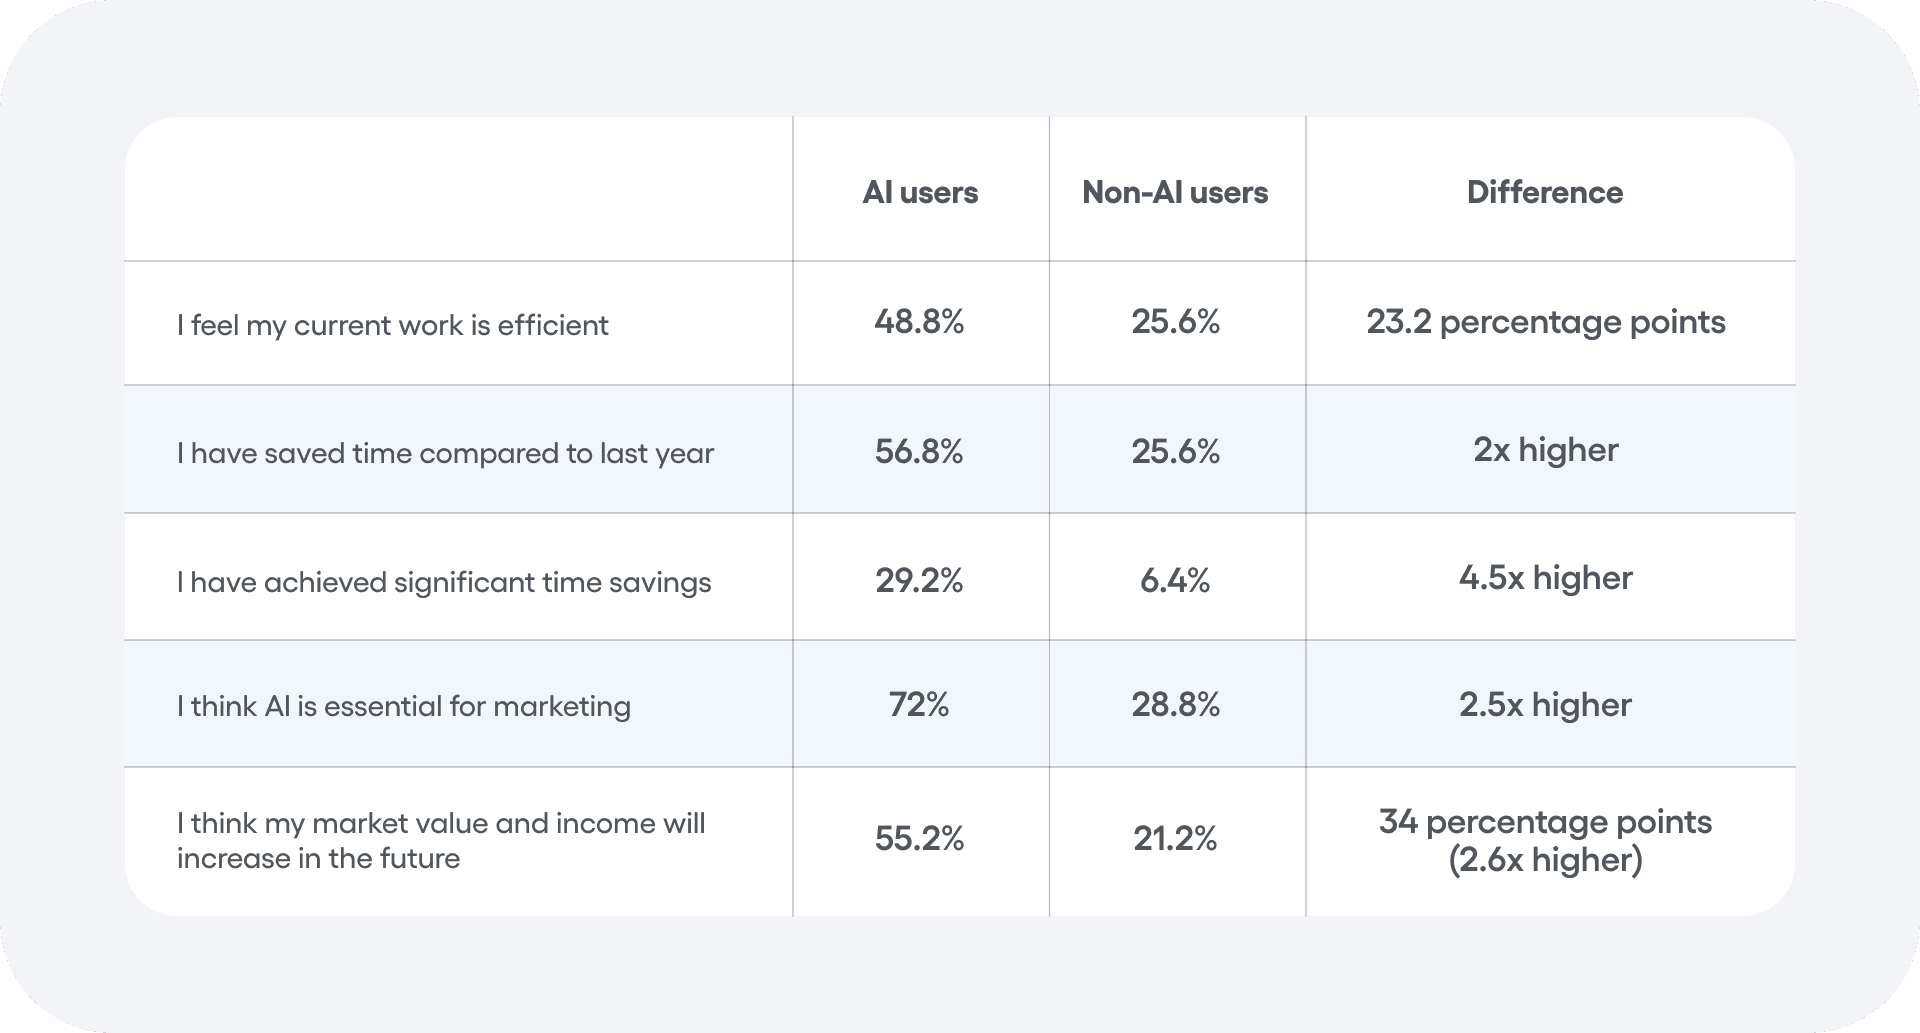The height and width of the screenshot is (1033, 1920).
Task: Click the "AI users" column header
Action: [920, 192]
